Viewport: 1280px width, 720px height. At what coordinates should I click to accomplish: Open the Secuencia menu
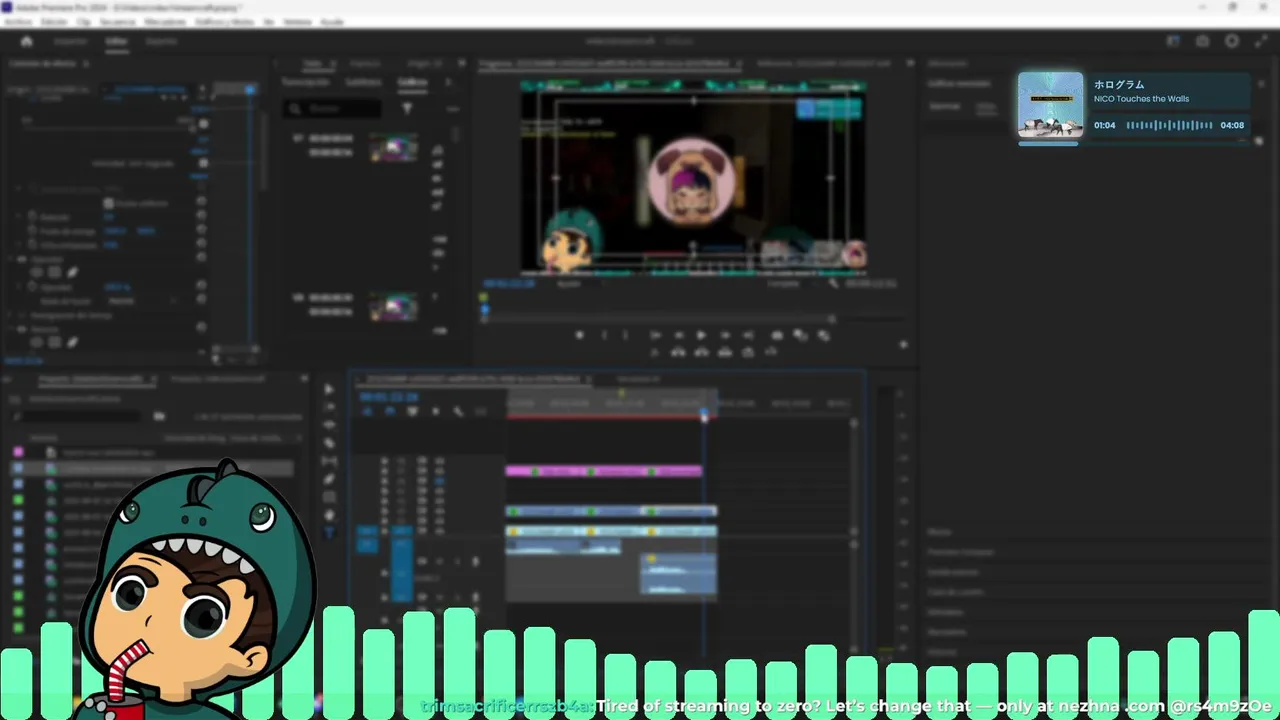117,21
